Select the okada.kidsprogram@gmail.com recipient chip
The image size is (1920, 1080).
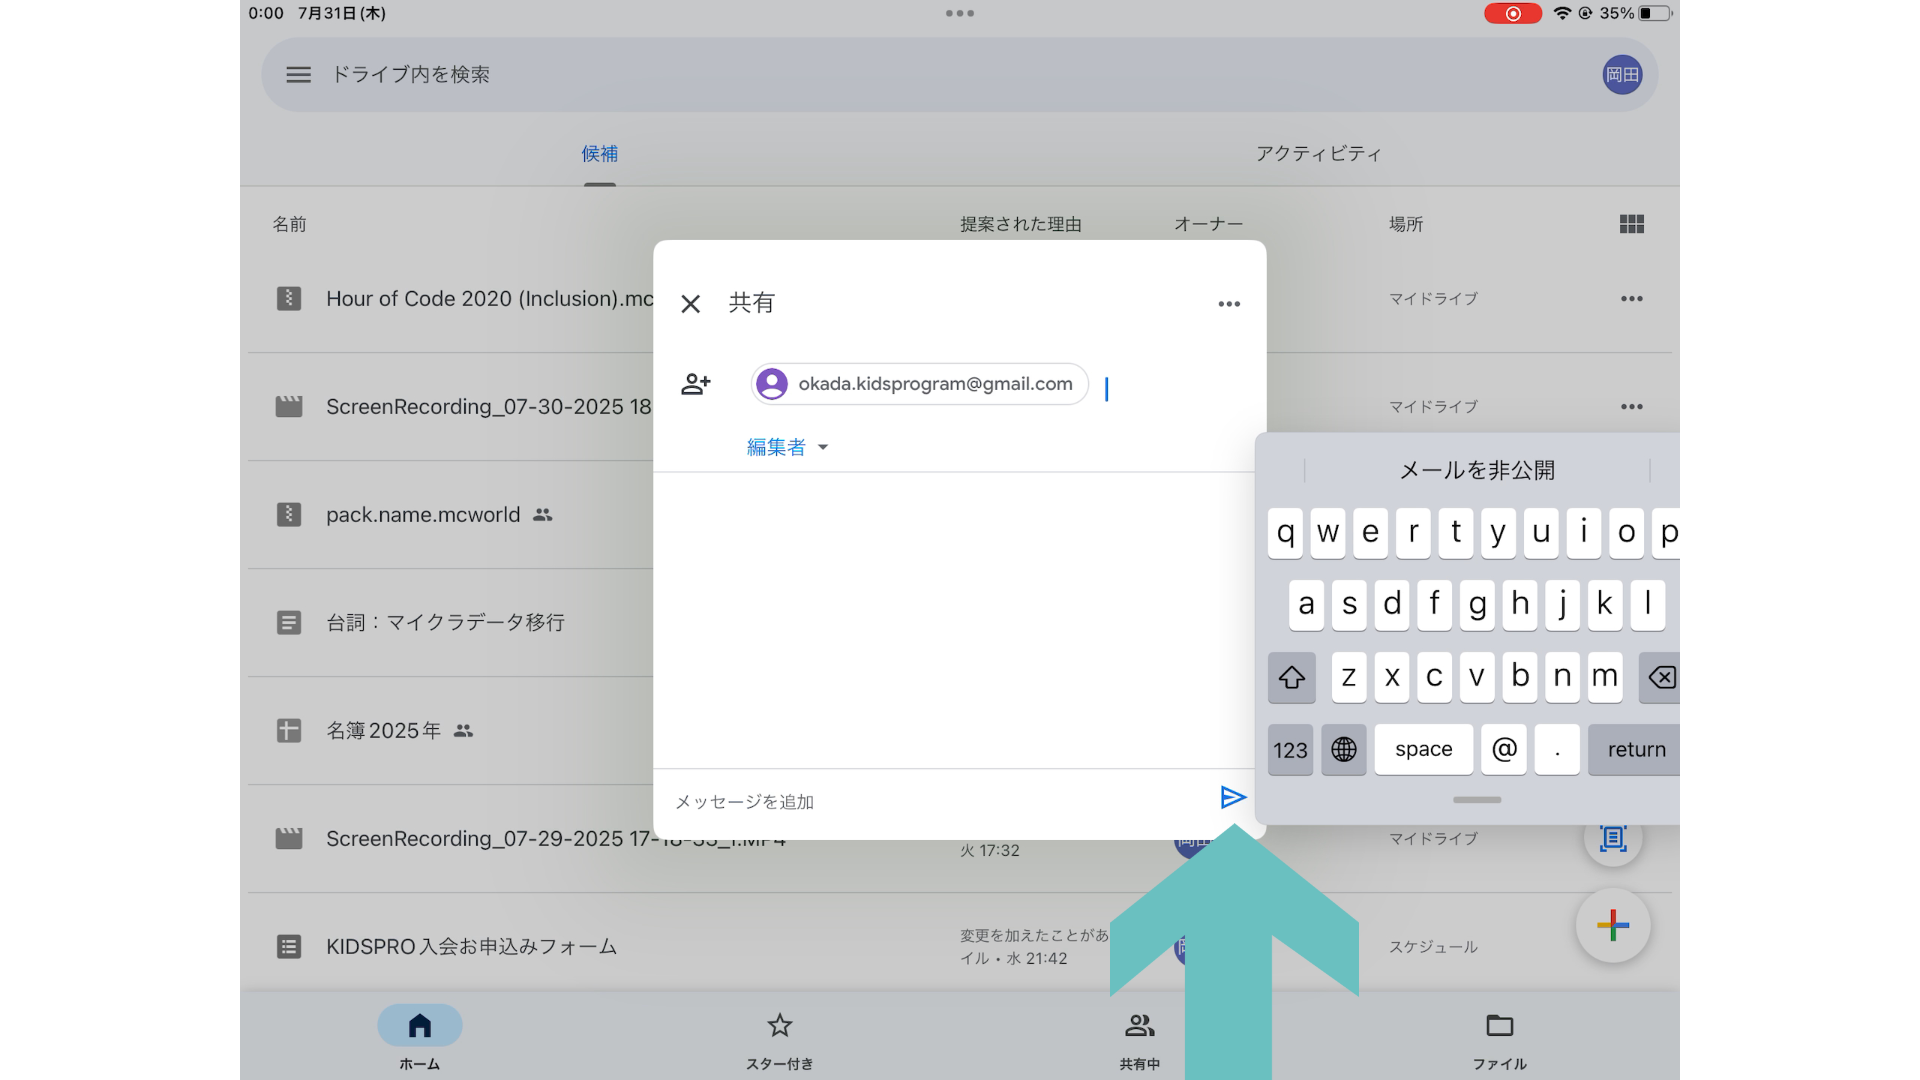(x=919, y=384)
